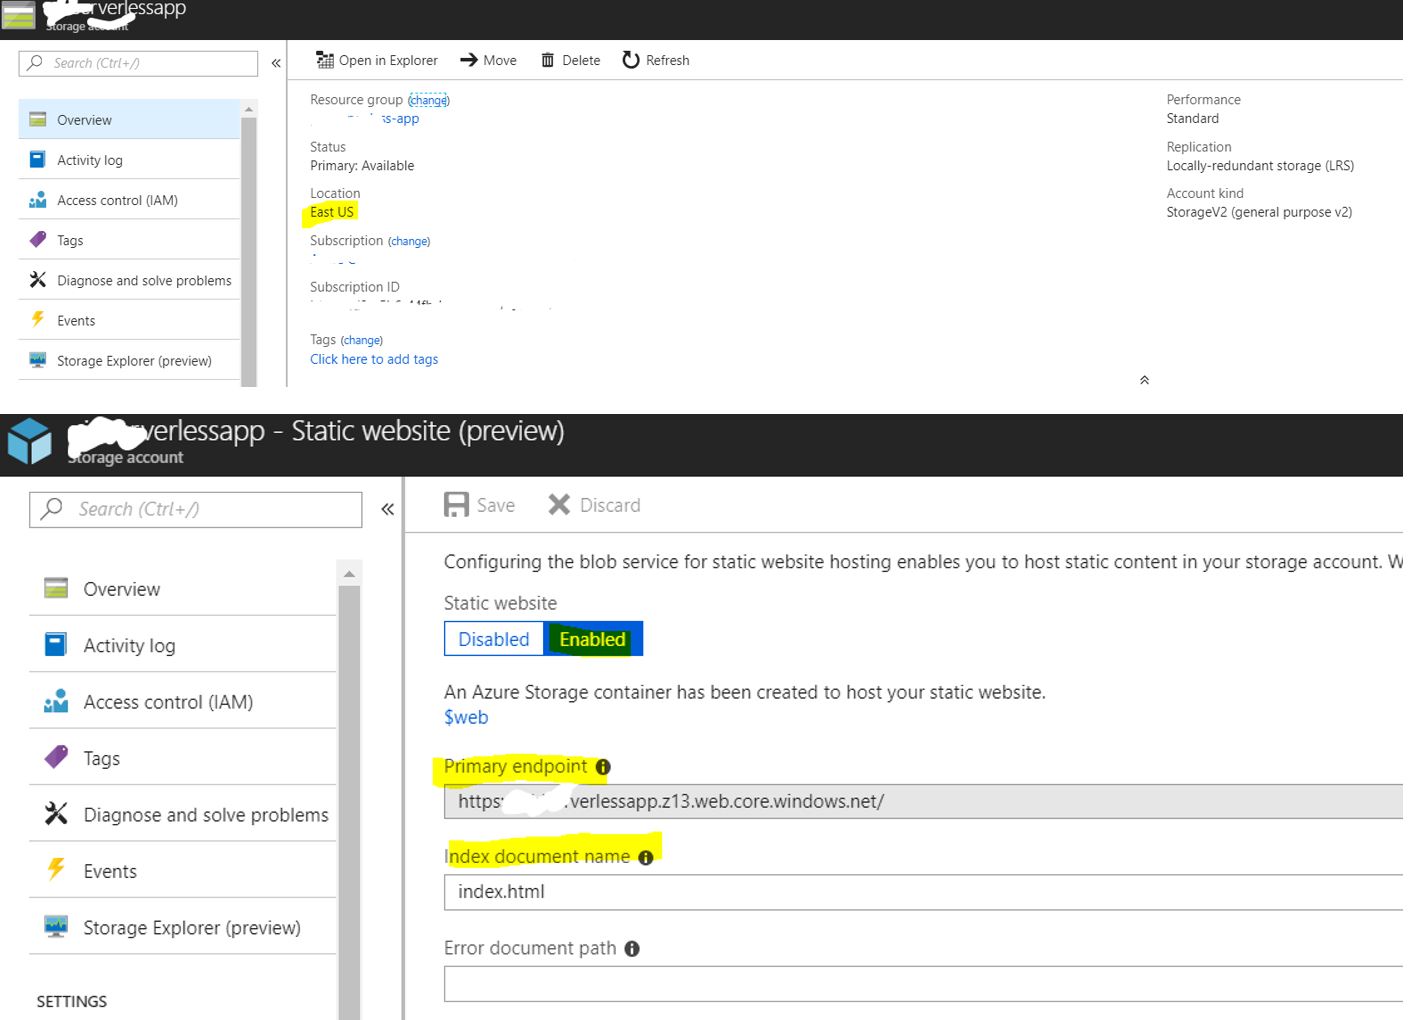Set static website to Enabled
1409x1020 pixels.
point(592,640)
